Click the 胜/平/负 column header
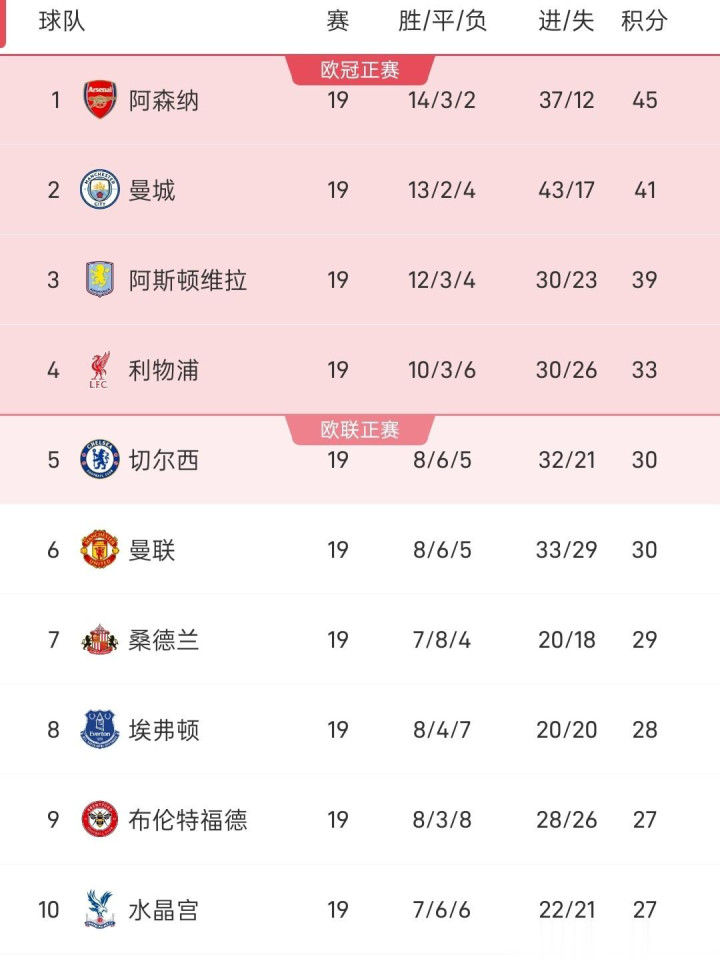 [x=442, y=21]
